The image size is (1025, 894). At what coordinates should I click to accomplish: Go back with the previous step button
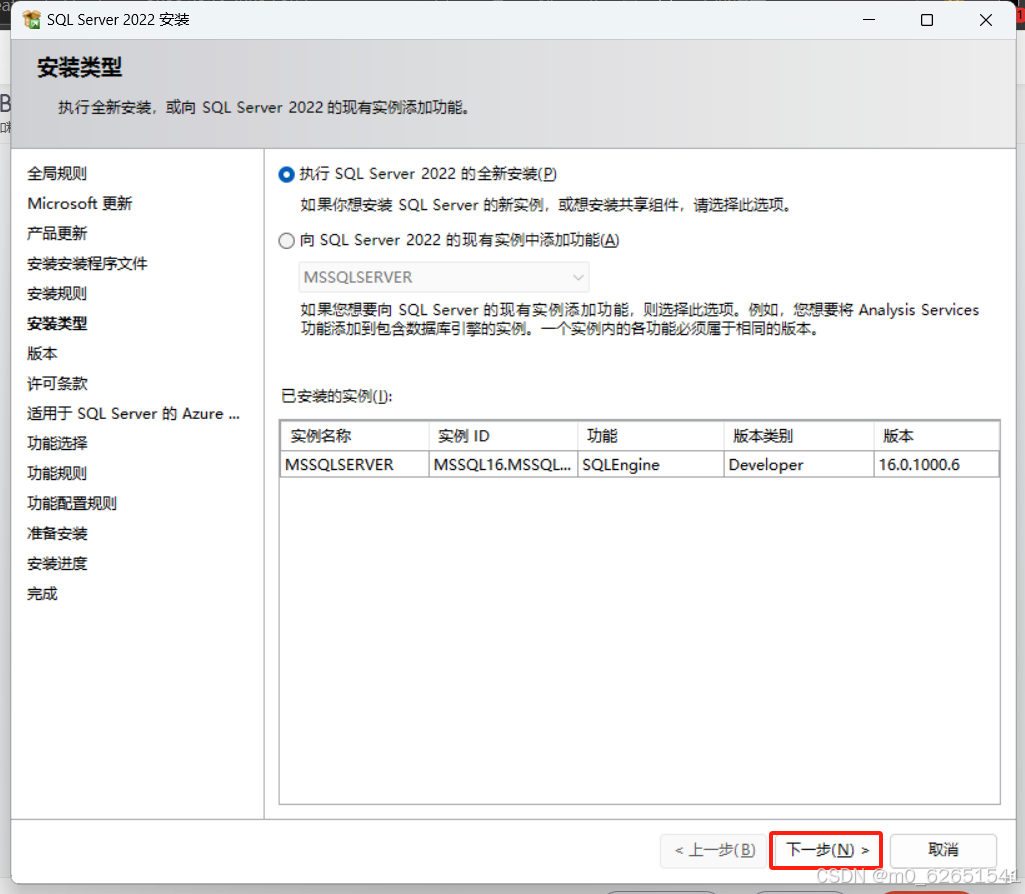click(714, 850)
